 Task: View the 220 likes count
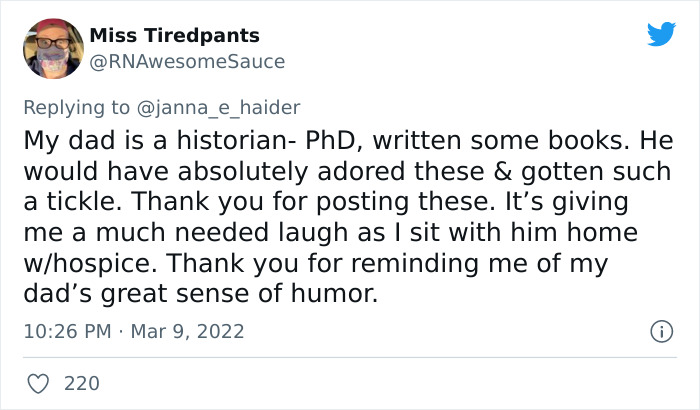(82, 384)
